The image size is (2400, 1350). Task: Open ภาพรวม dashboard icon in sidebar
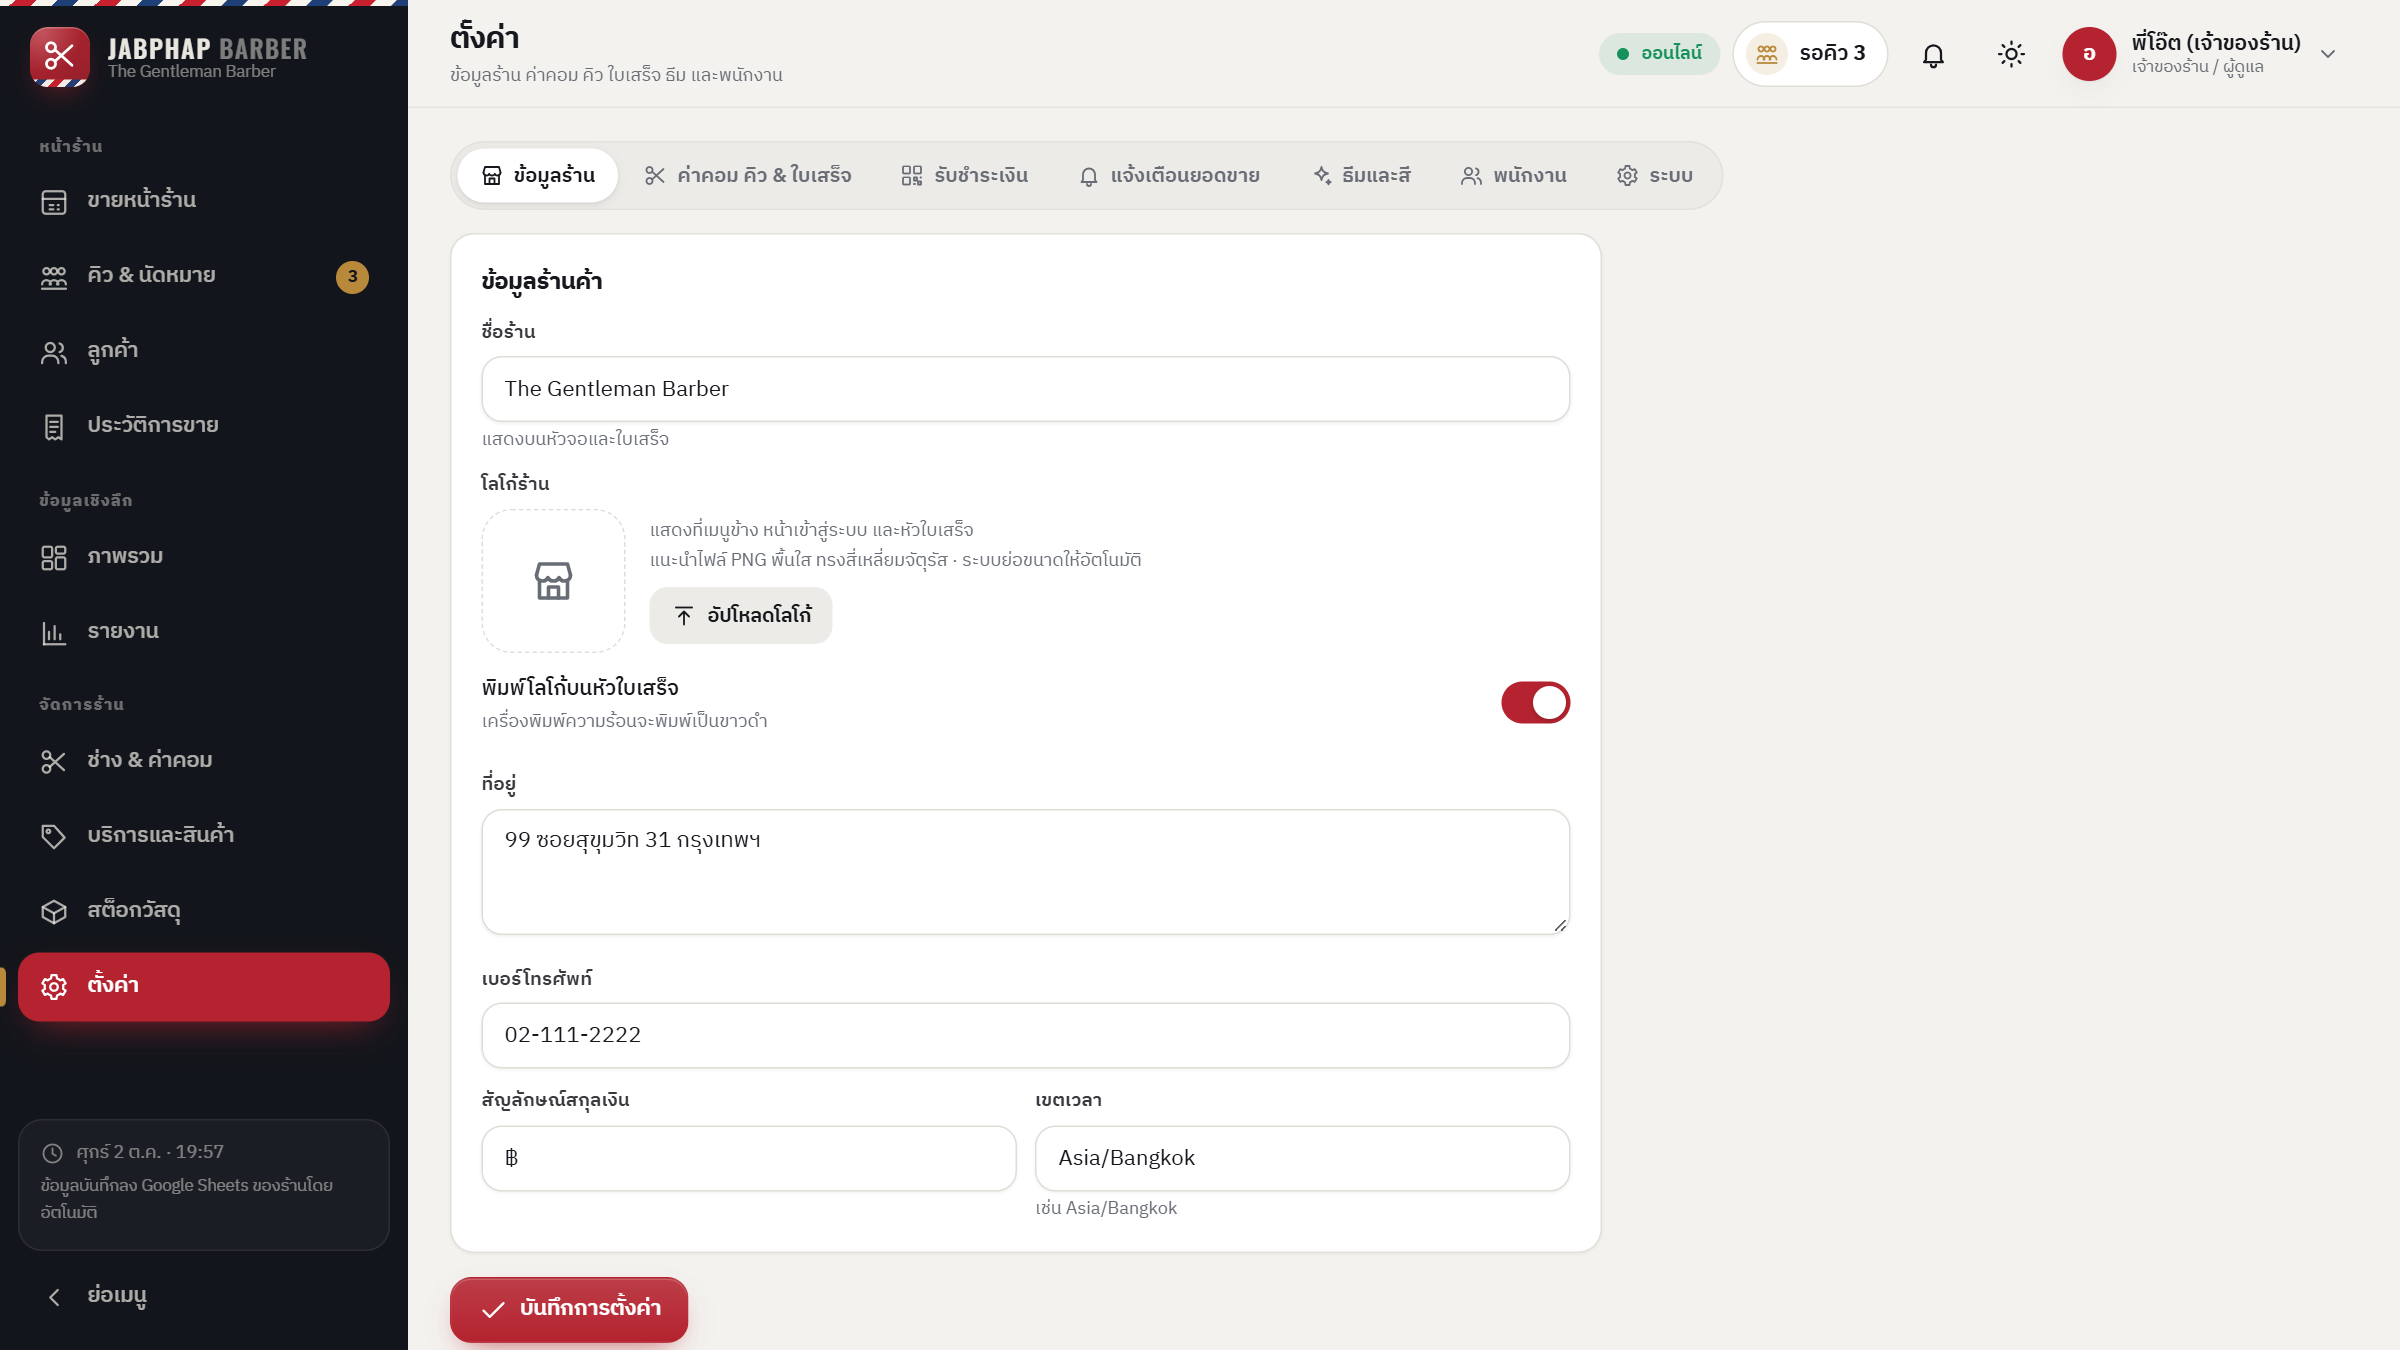[54, 557]
